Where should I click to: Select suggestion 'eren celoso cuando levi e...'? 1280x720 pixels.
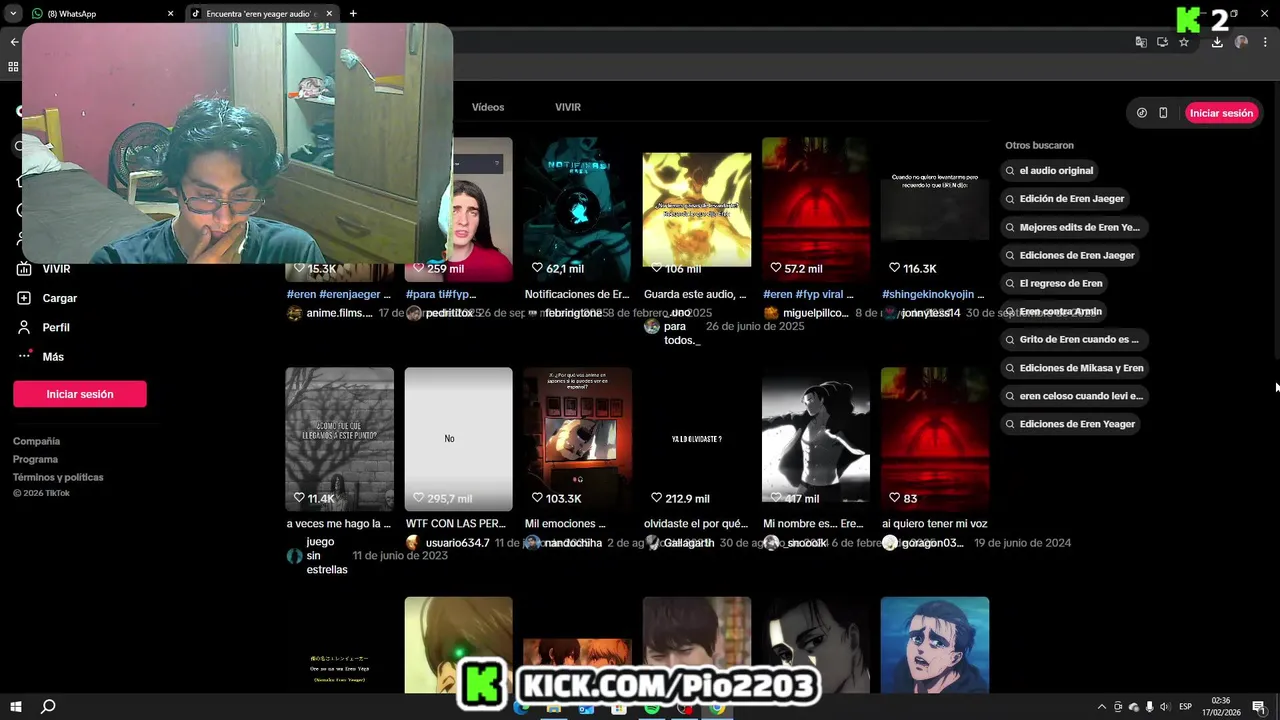[1075, 396]
